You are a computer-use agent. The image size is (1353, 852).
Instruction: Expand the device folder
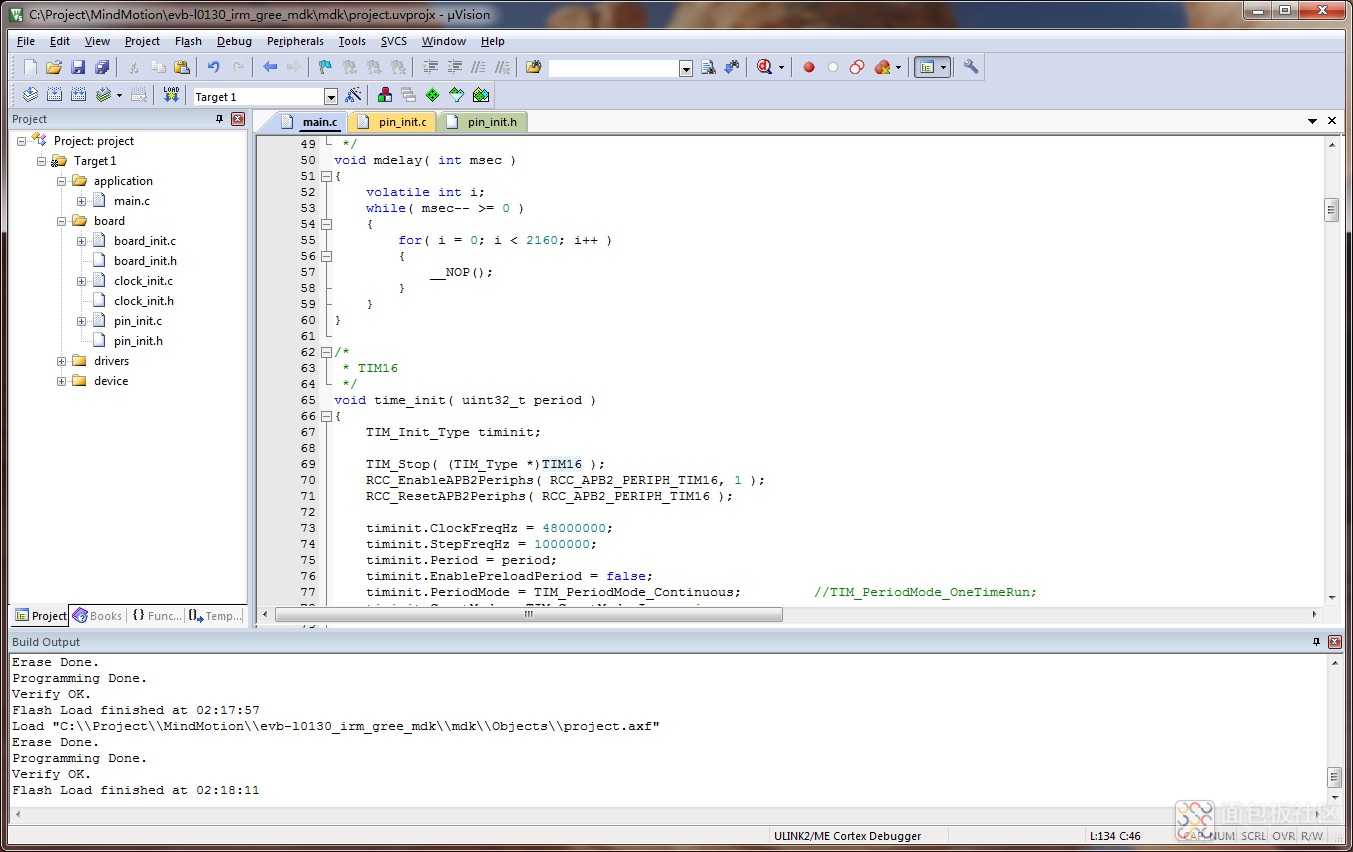(x=62, y=381)
